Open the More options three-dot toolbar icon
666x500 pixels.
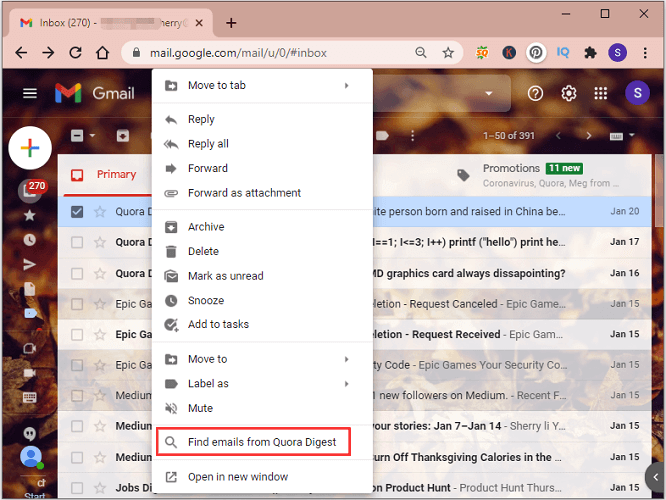412,136
